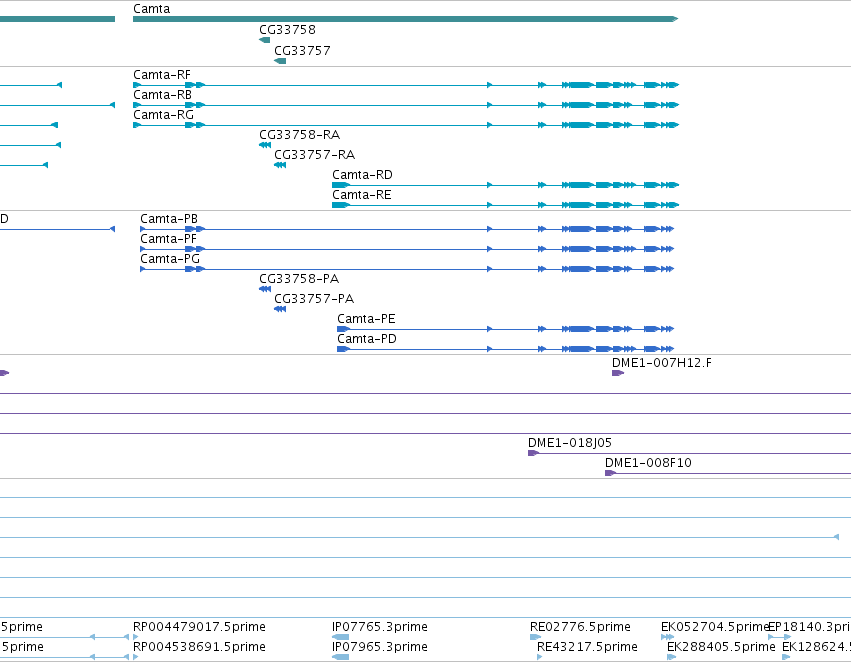This screenshot has width=851, height=662.
Task: Select the Camta-RB transcript
Action: click(406, 105)
